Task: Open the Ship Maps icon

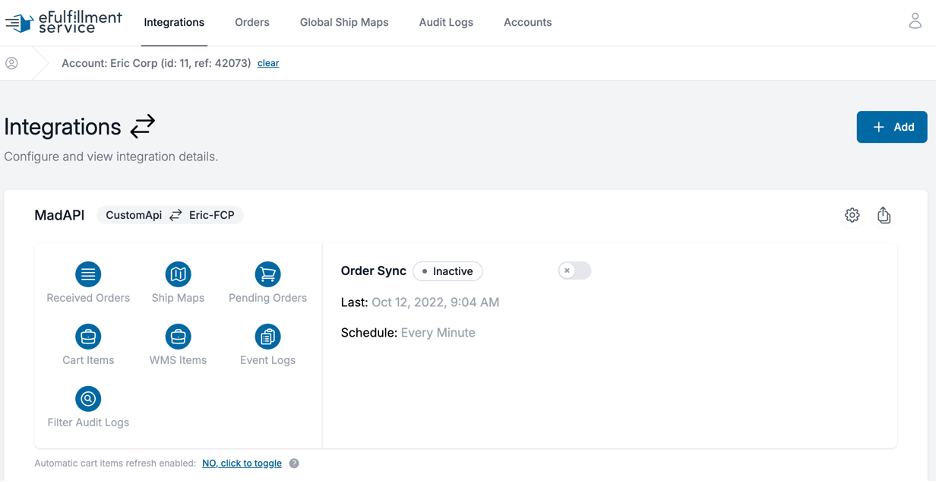Action: point(178,275)
